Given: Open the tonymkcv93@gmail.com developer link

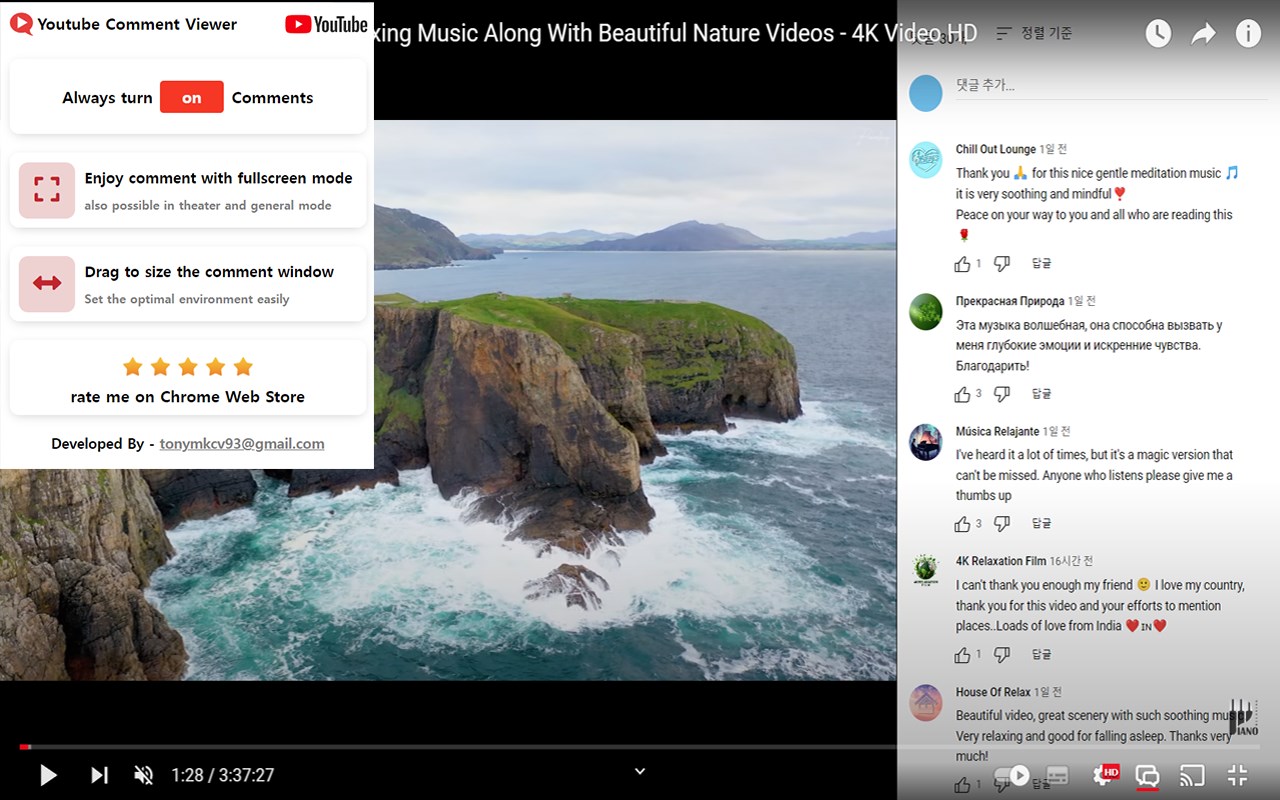Looking at the screenshot, I should 241,444.
